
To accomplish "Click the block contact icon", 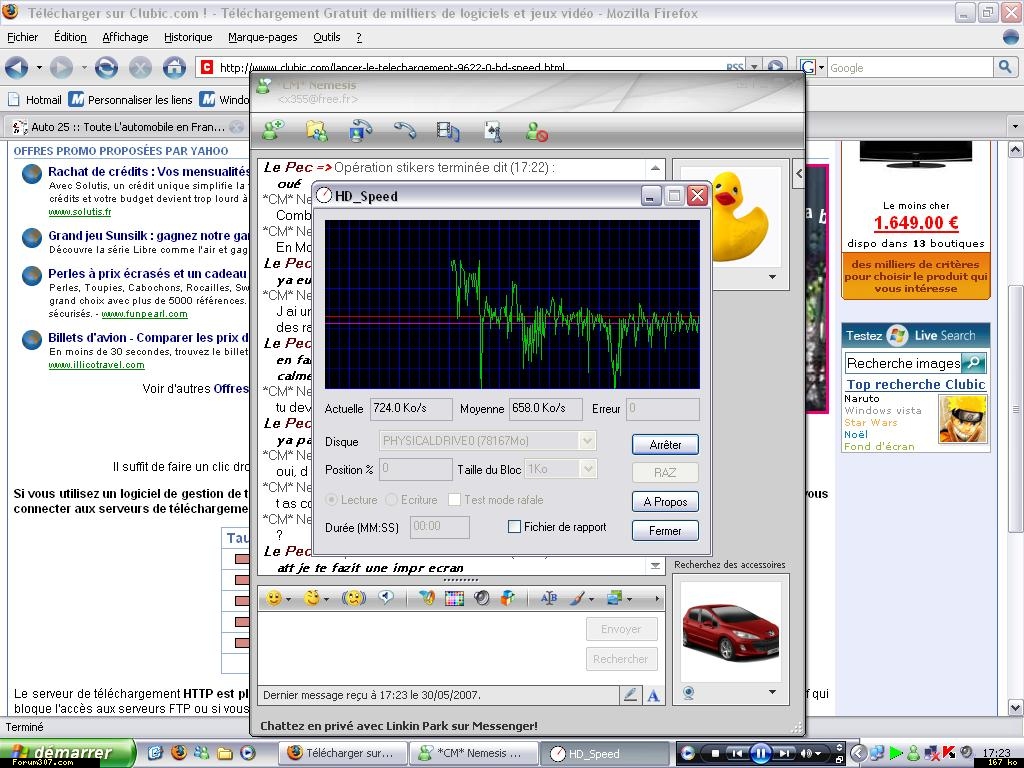I will (x=537, y=131).
